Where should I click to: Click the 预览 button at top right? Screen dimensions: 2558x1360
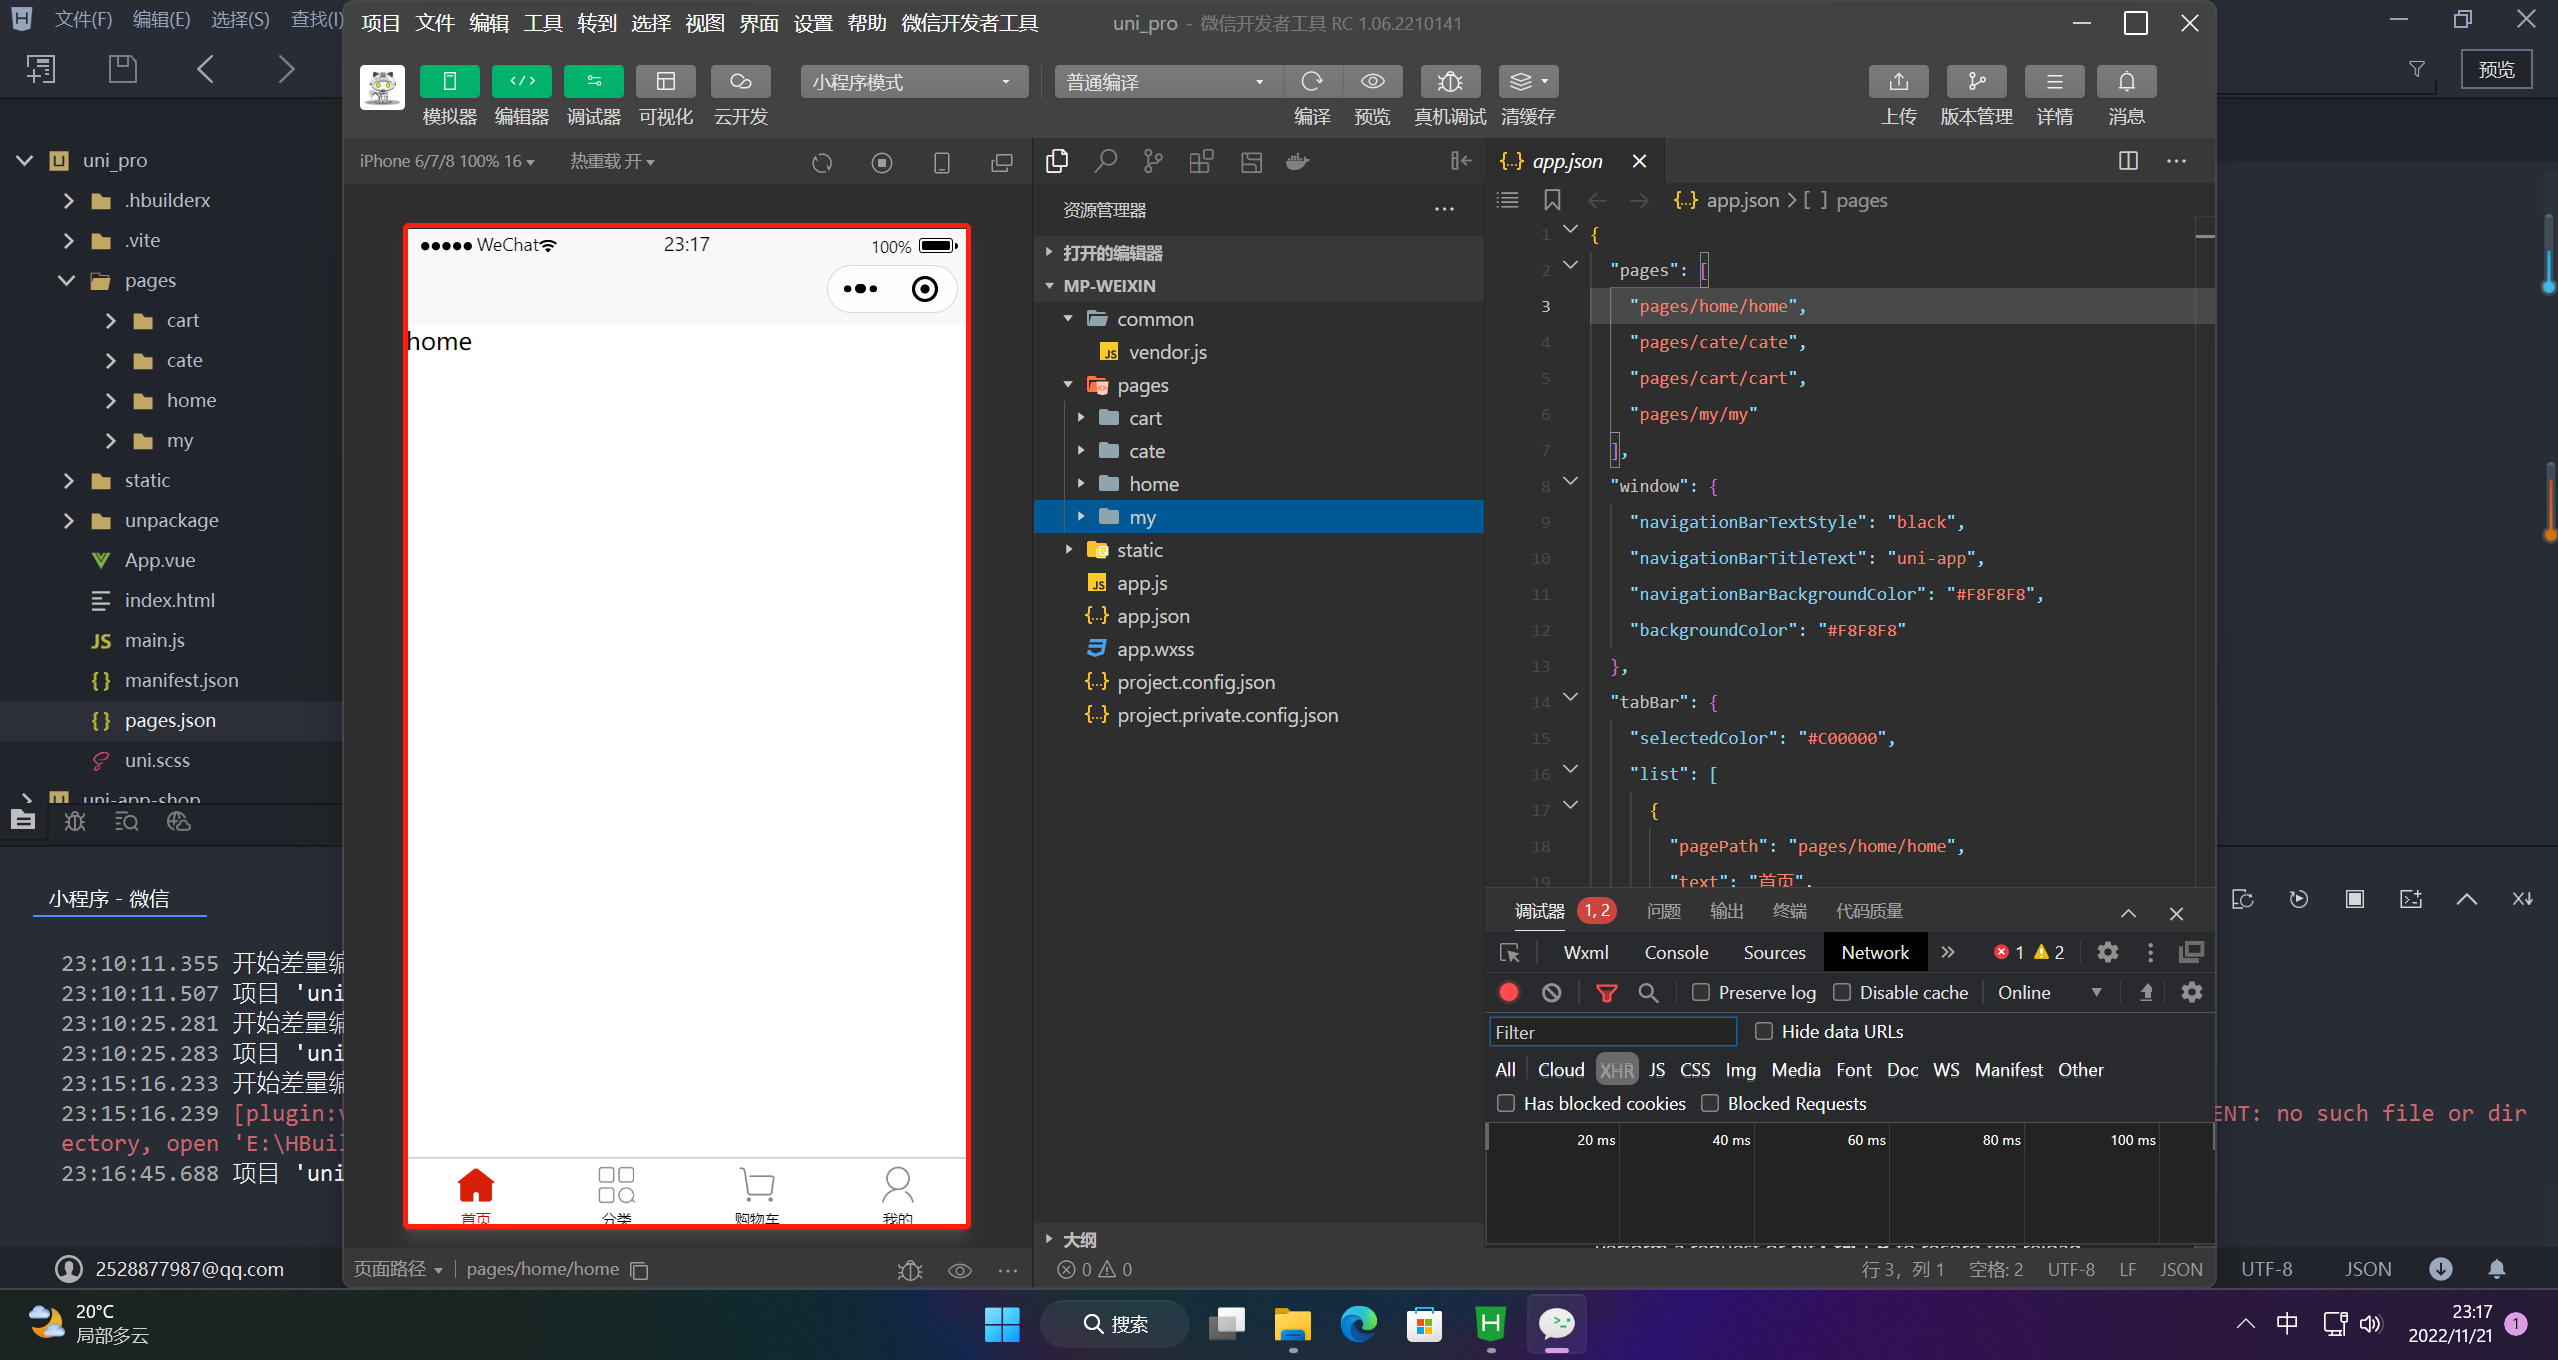[x=2496, y=69]
